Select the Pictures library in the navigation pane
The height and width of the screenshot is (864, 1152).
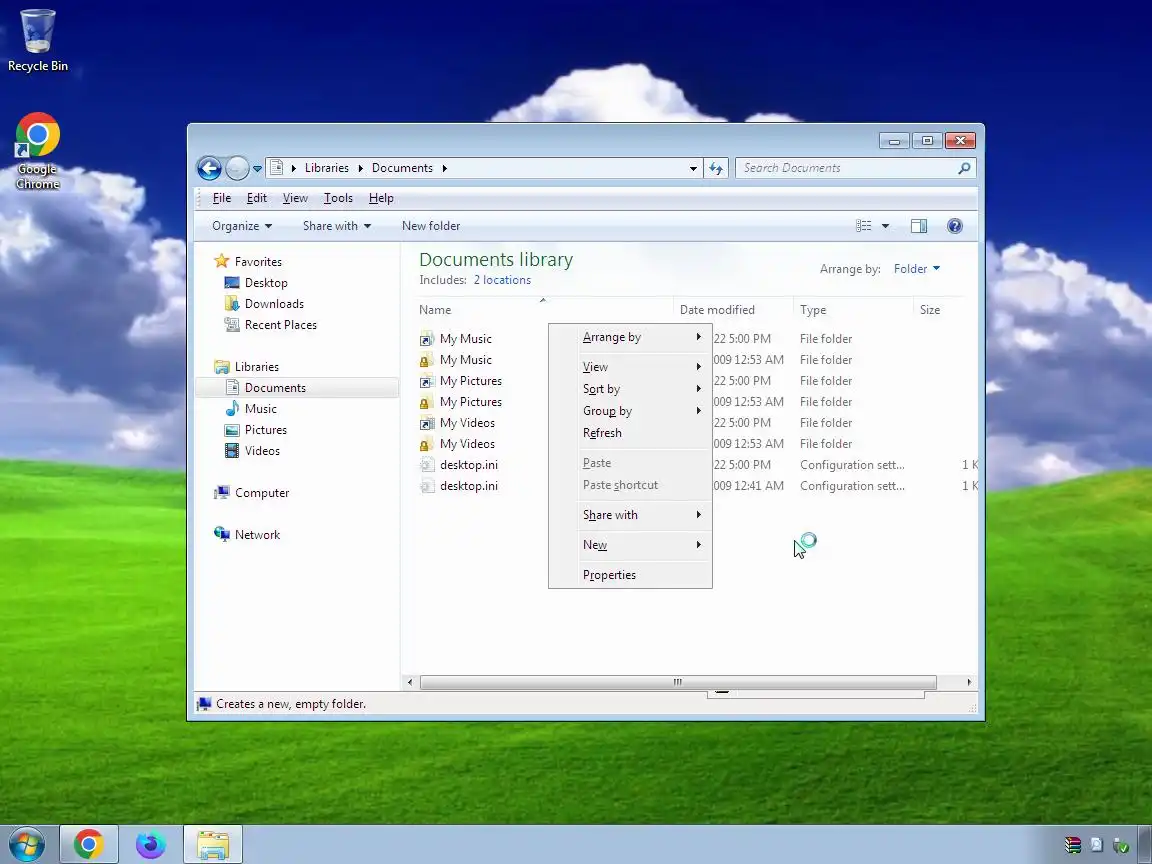point(265,430)
